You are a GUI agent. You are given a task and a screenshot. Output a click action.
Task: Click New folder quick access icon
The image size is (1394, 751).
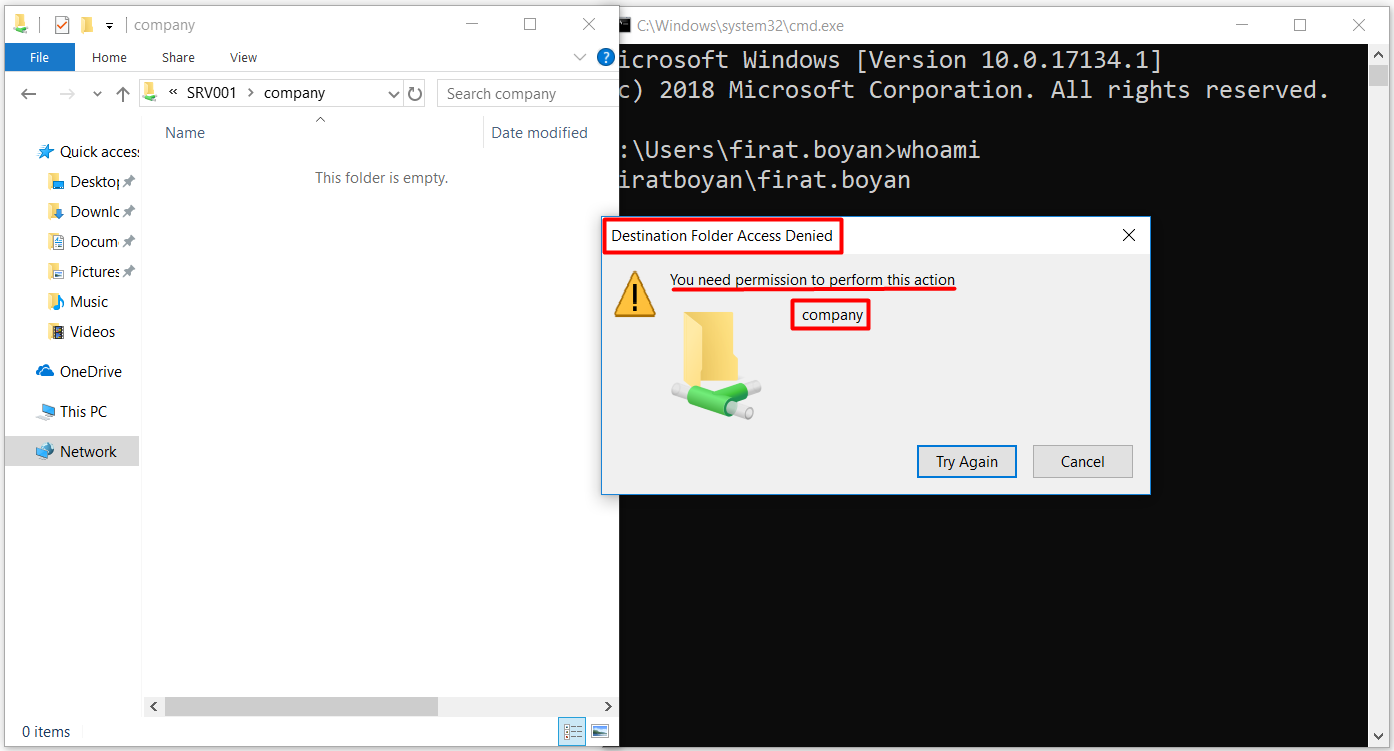pos(87,25)
